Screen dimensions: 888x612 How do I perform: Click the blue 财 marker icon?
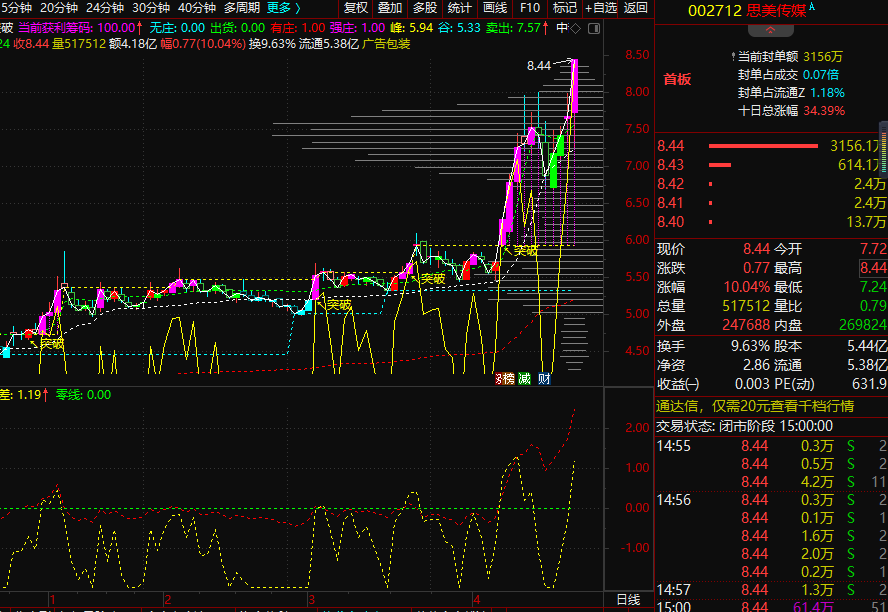pyautogui.click(x=544, y=379)
